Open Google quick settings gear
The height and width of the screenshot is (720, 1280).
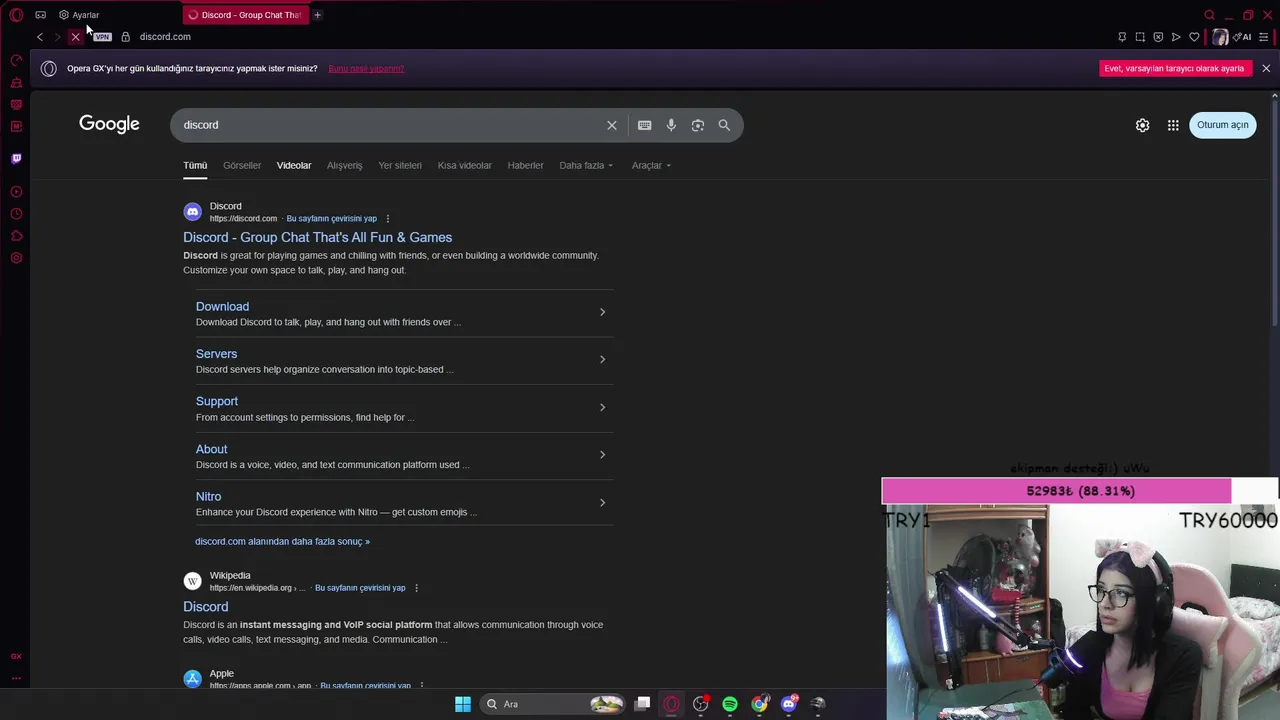point(1142,125)
